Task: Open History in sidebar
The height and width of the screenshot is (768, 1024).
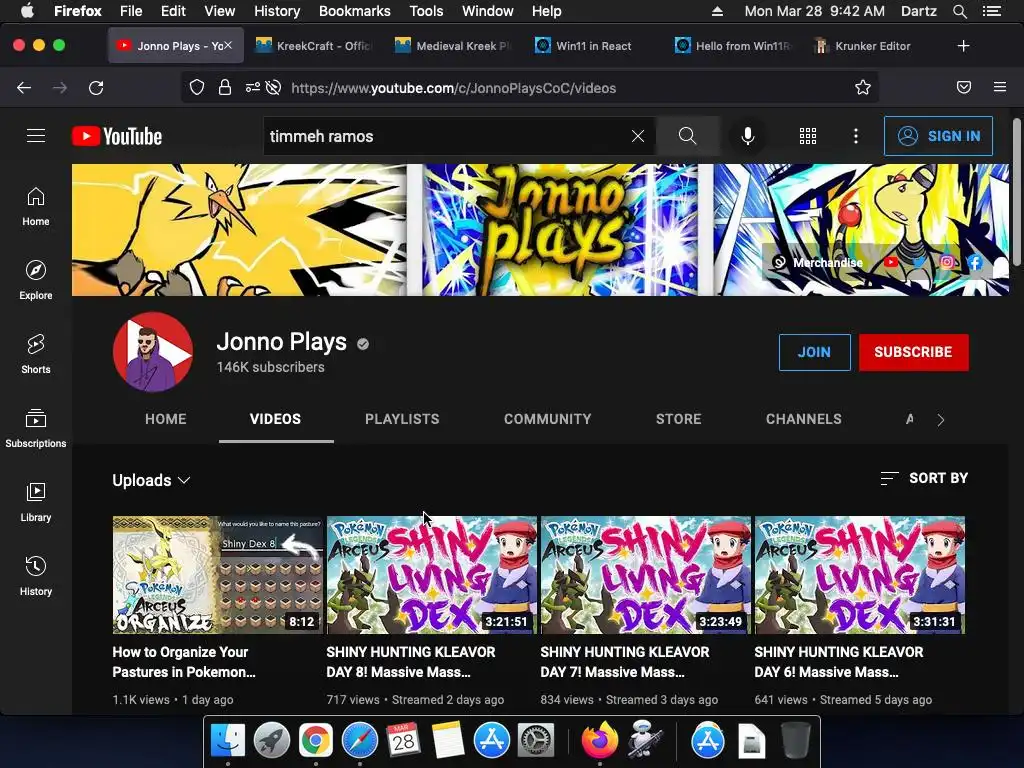Action: [x=36, y=575]
